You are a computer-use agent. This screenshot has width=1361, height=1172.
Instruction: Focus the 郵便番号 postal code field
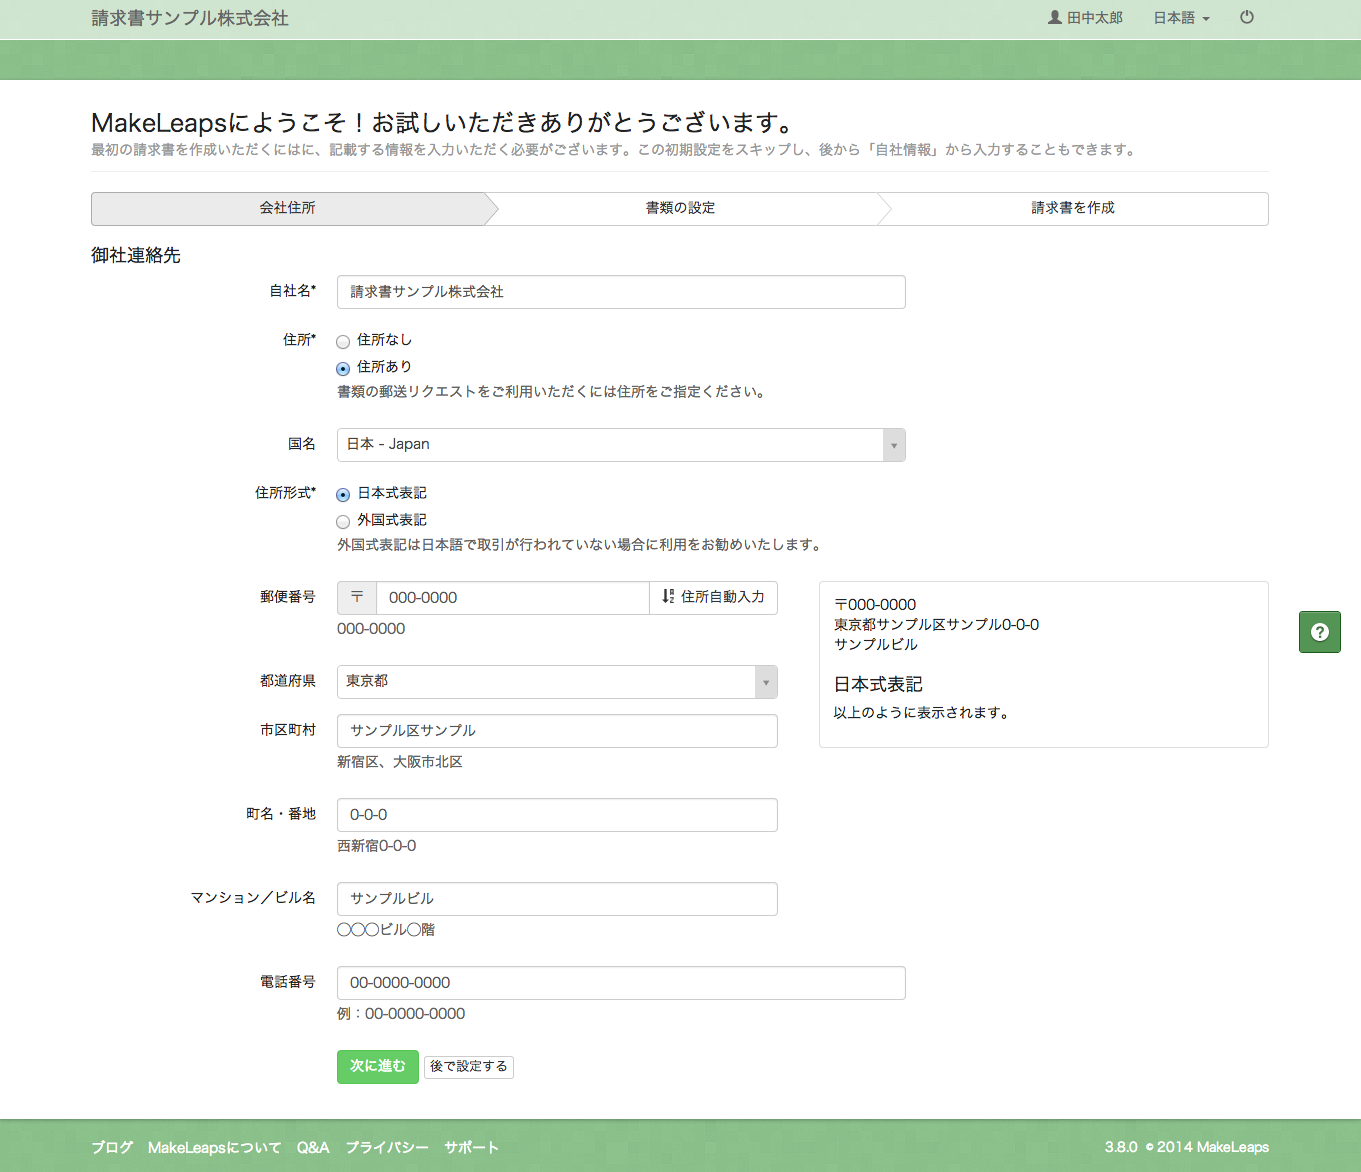513,598
